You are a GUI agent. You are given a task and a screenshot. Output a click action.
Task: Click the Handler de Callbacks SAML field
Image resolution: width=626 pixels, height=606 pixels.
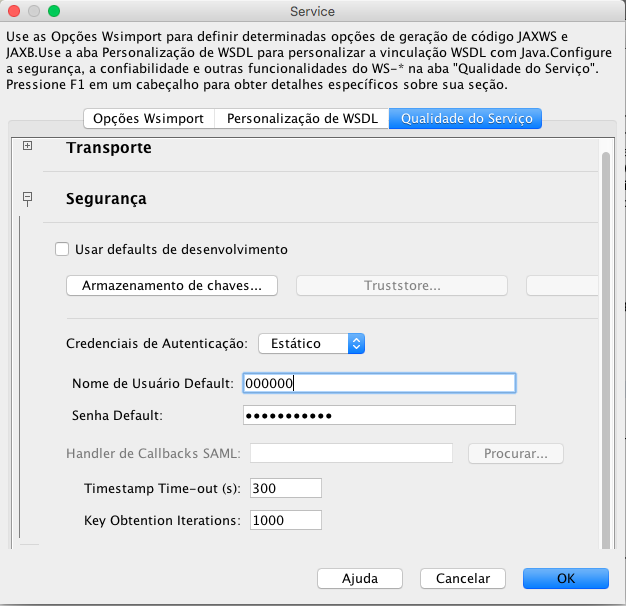[351, 453]
